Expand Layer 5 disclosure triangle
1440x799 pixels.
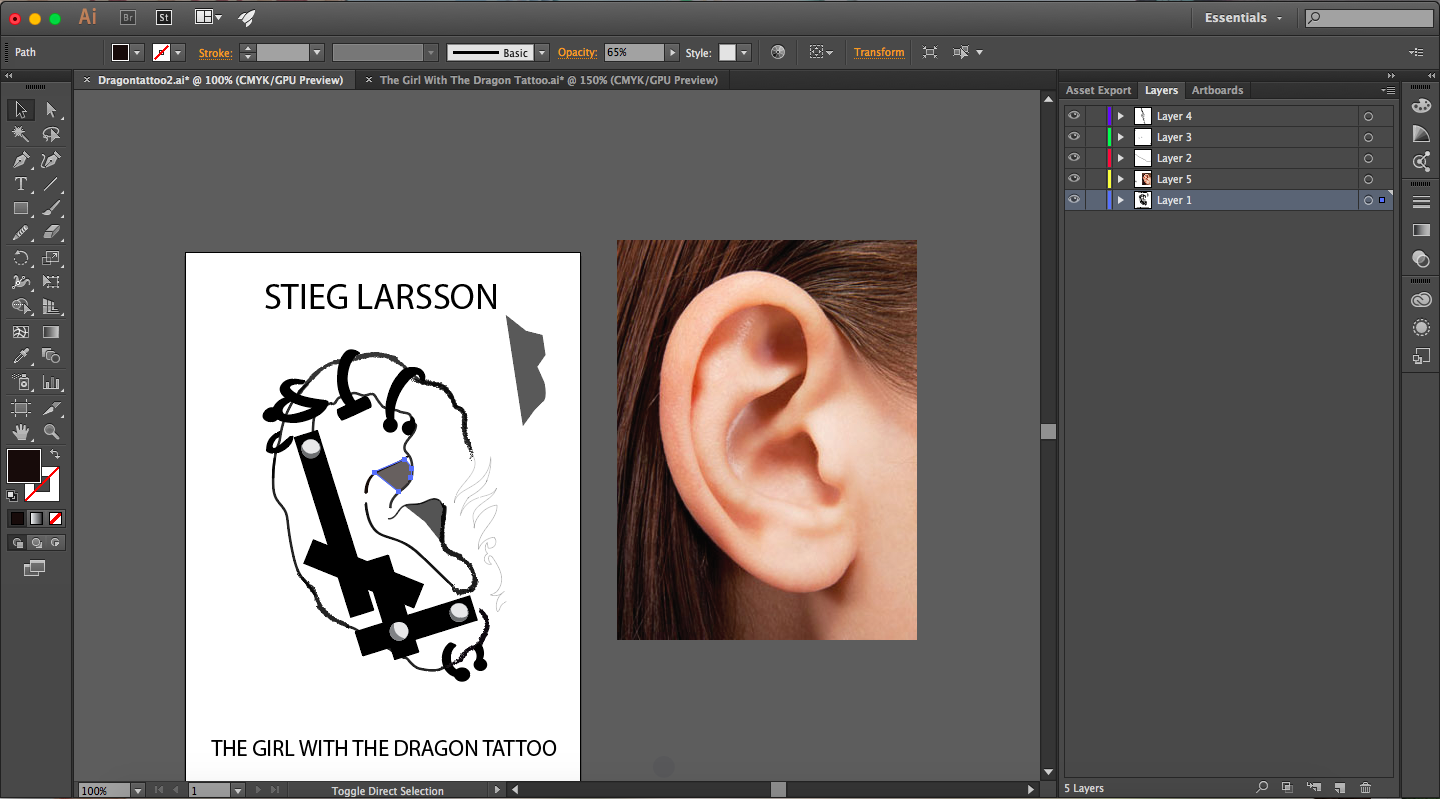(1121, 179)
